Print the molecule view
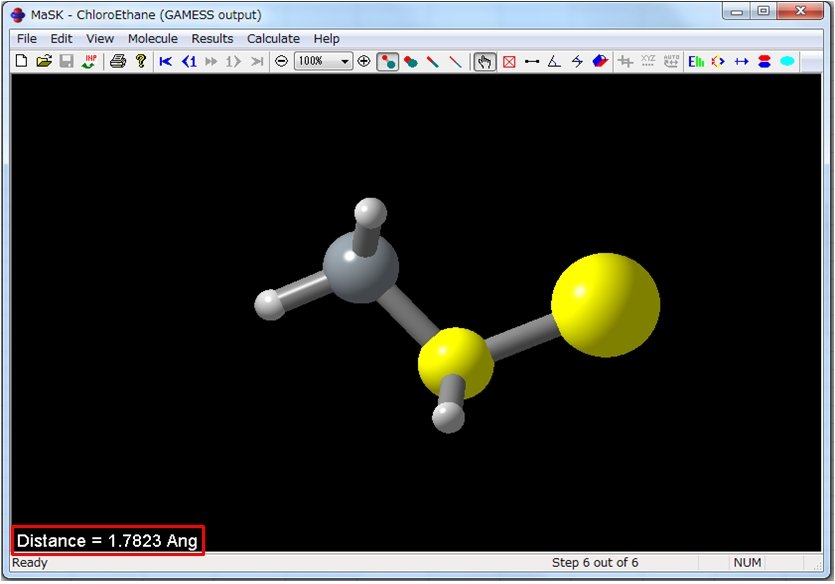The height and width of the screenshot is (584, 835). pyautogui.click(x=118, y=61)
